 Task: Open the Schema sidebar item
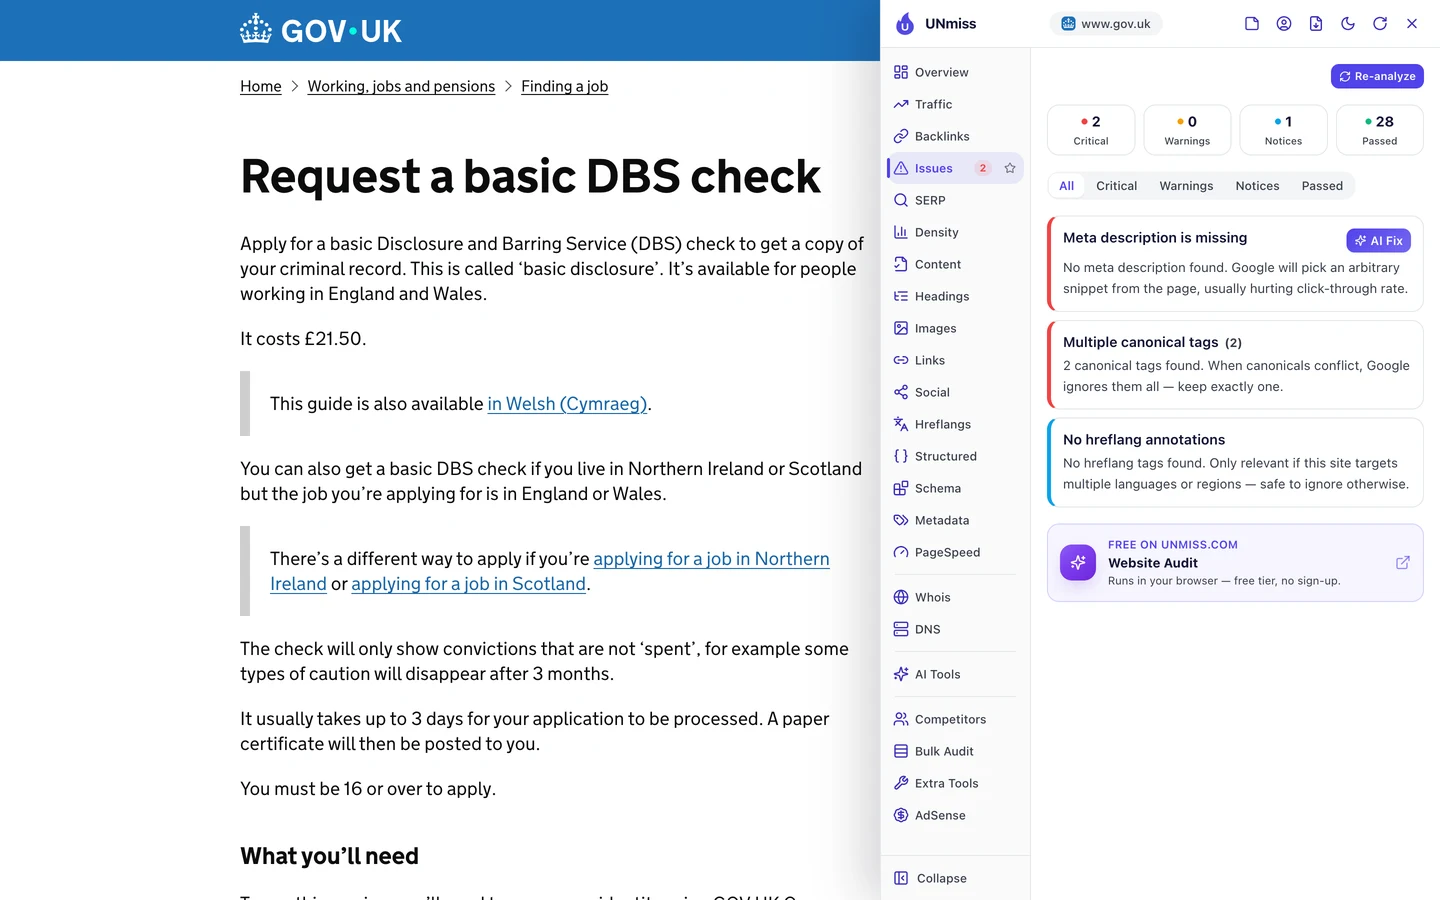(955, 488)
